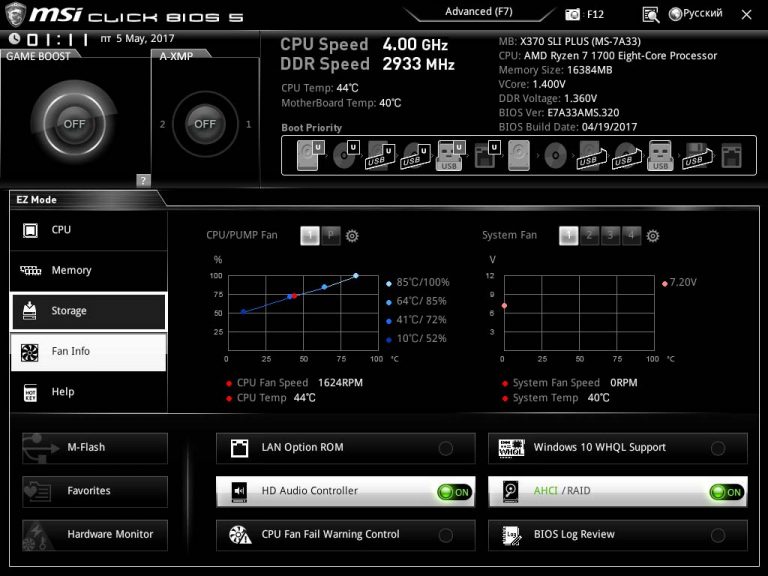Select pump fan P in CPU/PUMP Fan
Image resolution: width=768 pixels, height=576 pixels.
[x=331, y=236]
